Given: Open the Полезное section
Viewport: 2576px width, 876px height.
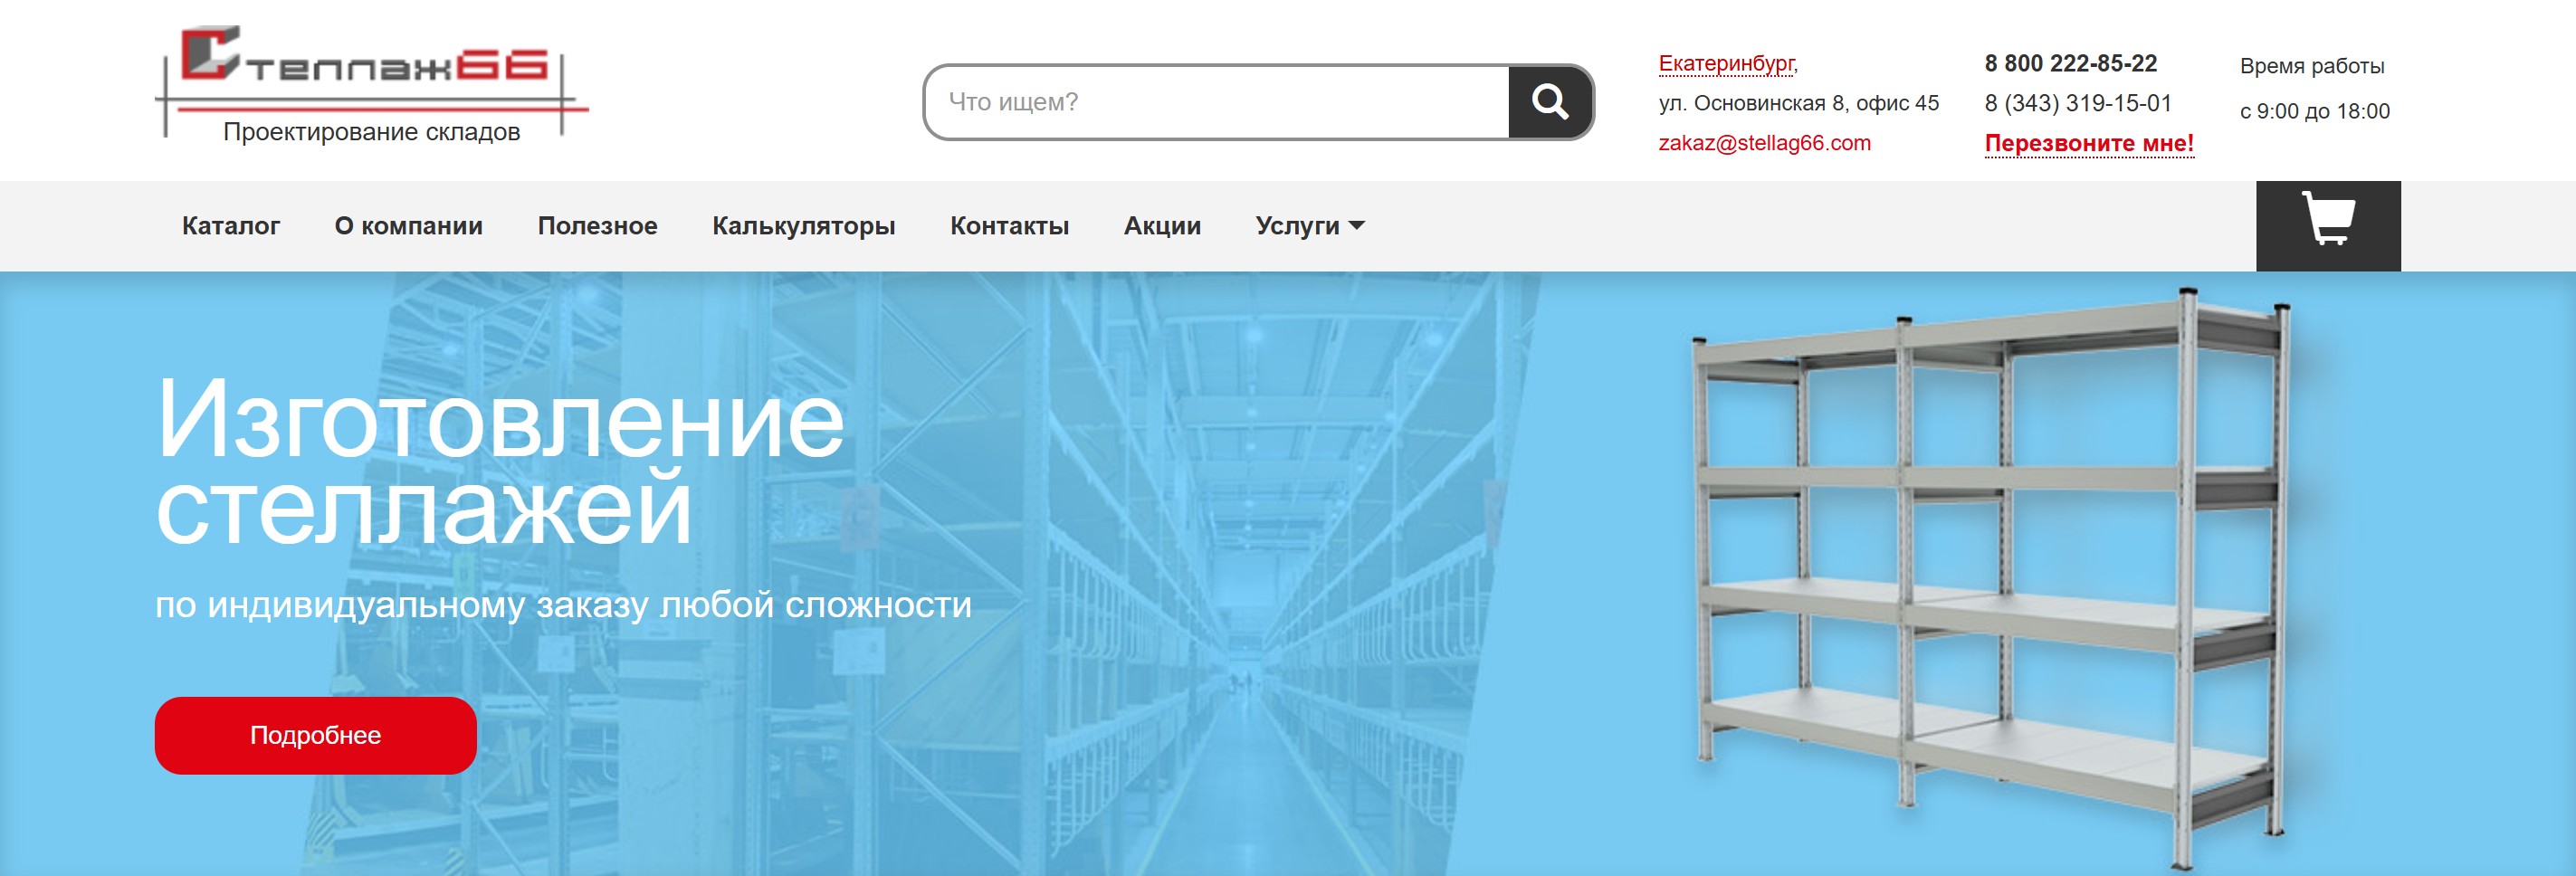Looking at the screenshot, I should (x=597, y=226).
